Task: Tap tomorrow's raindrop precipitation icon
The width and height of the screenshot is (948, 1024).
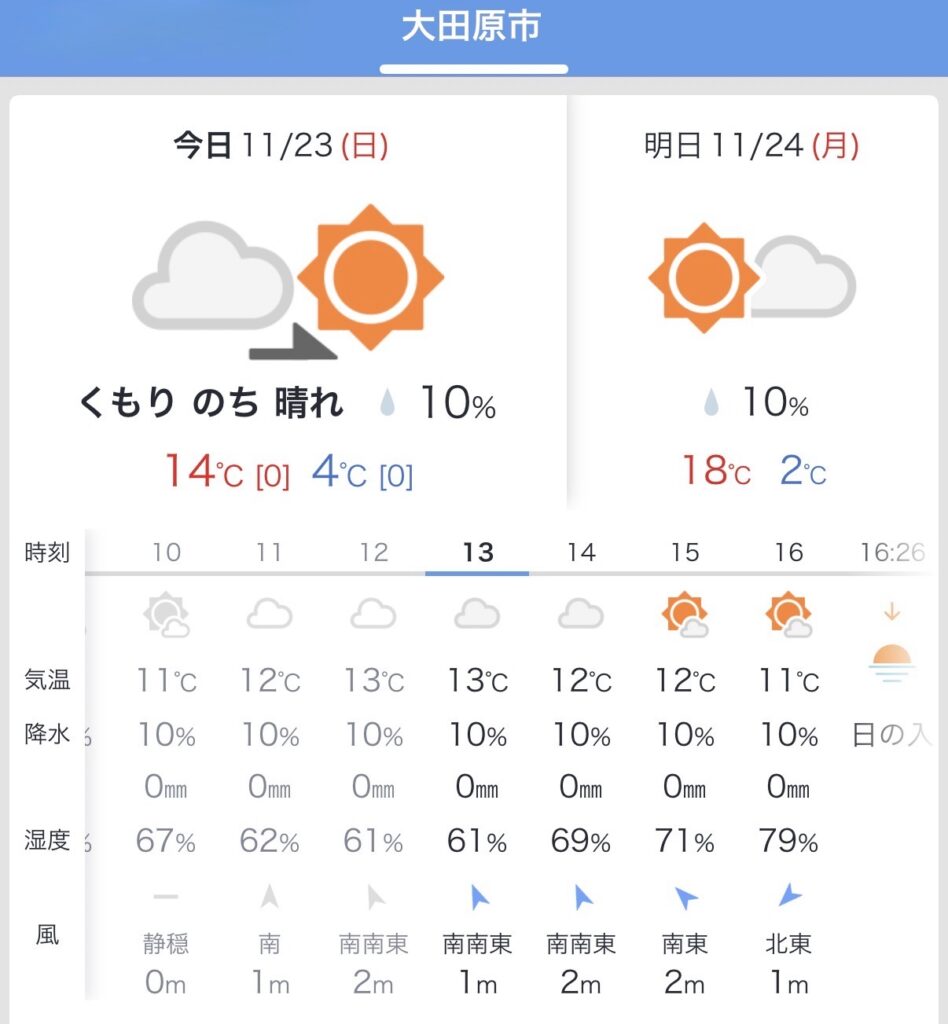Action: (711, 403)
